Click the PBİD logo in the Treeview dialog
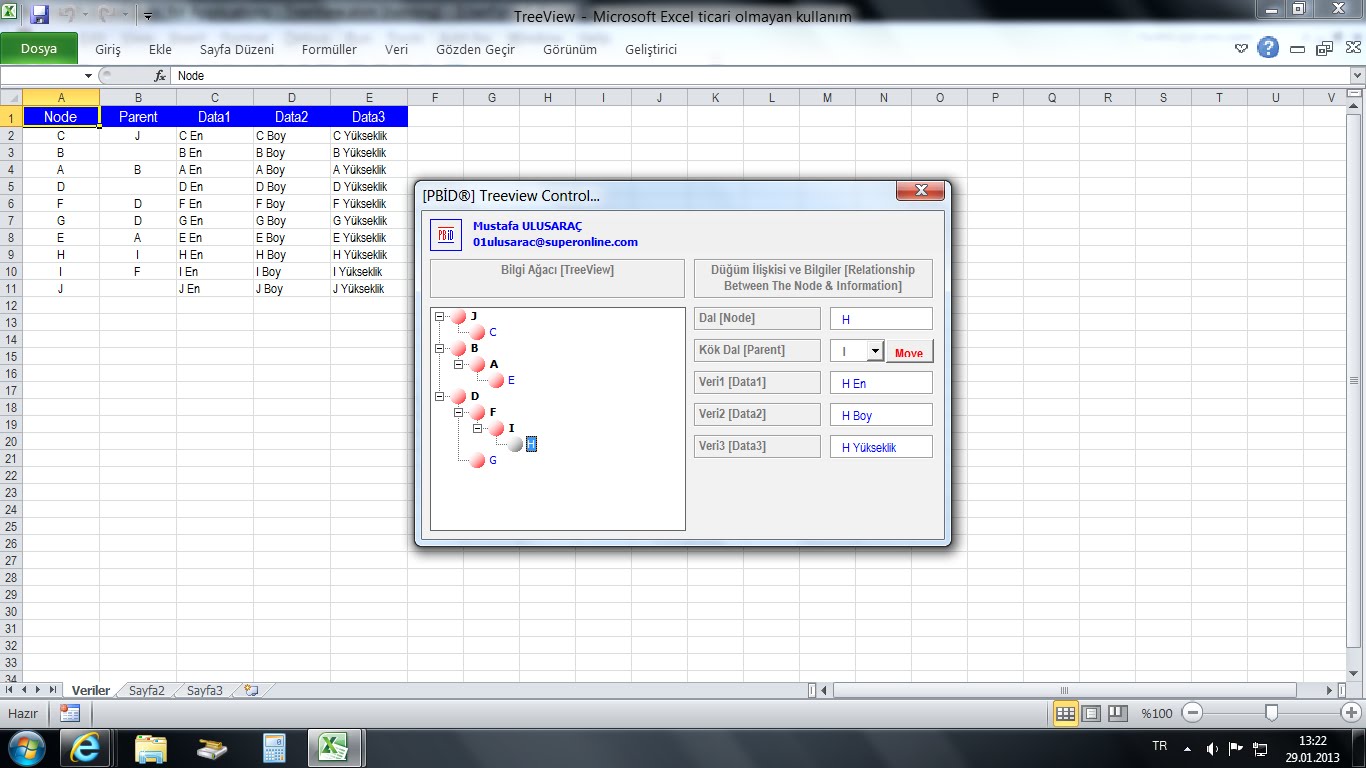 point(445,235)
